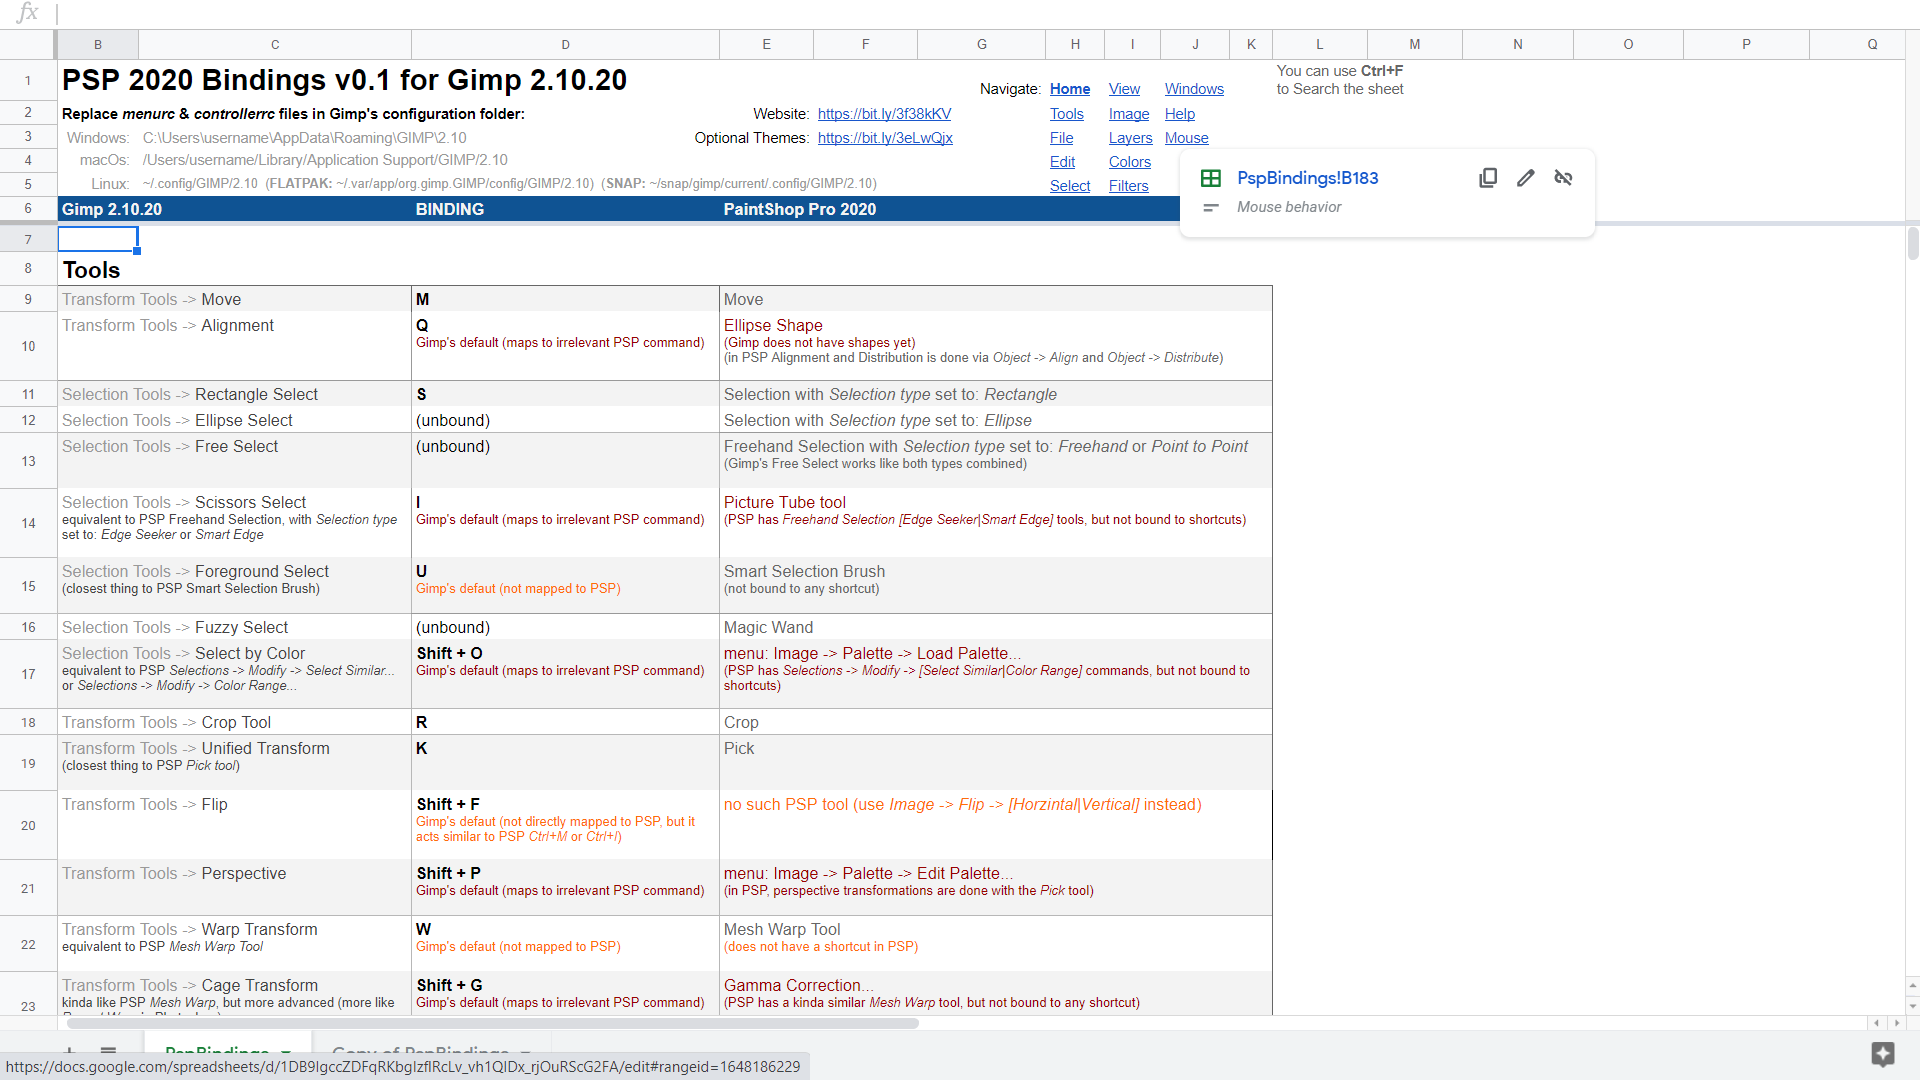Click the horizontal scroll right arrow

pyautogui.click(x=1896, y=1023)
